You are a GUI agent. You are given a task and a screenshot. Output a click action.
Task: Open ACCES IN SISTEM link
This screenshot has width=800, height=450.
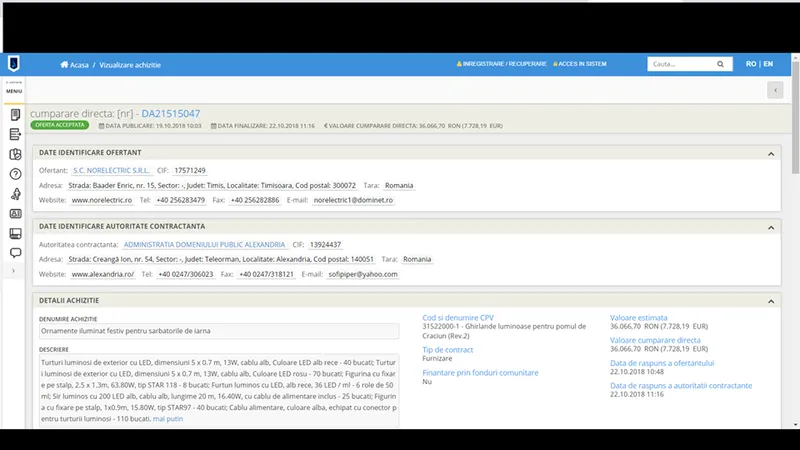[x=582, y=64]
